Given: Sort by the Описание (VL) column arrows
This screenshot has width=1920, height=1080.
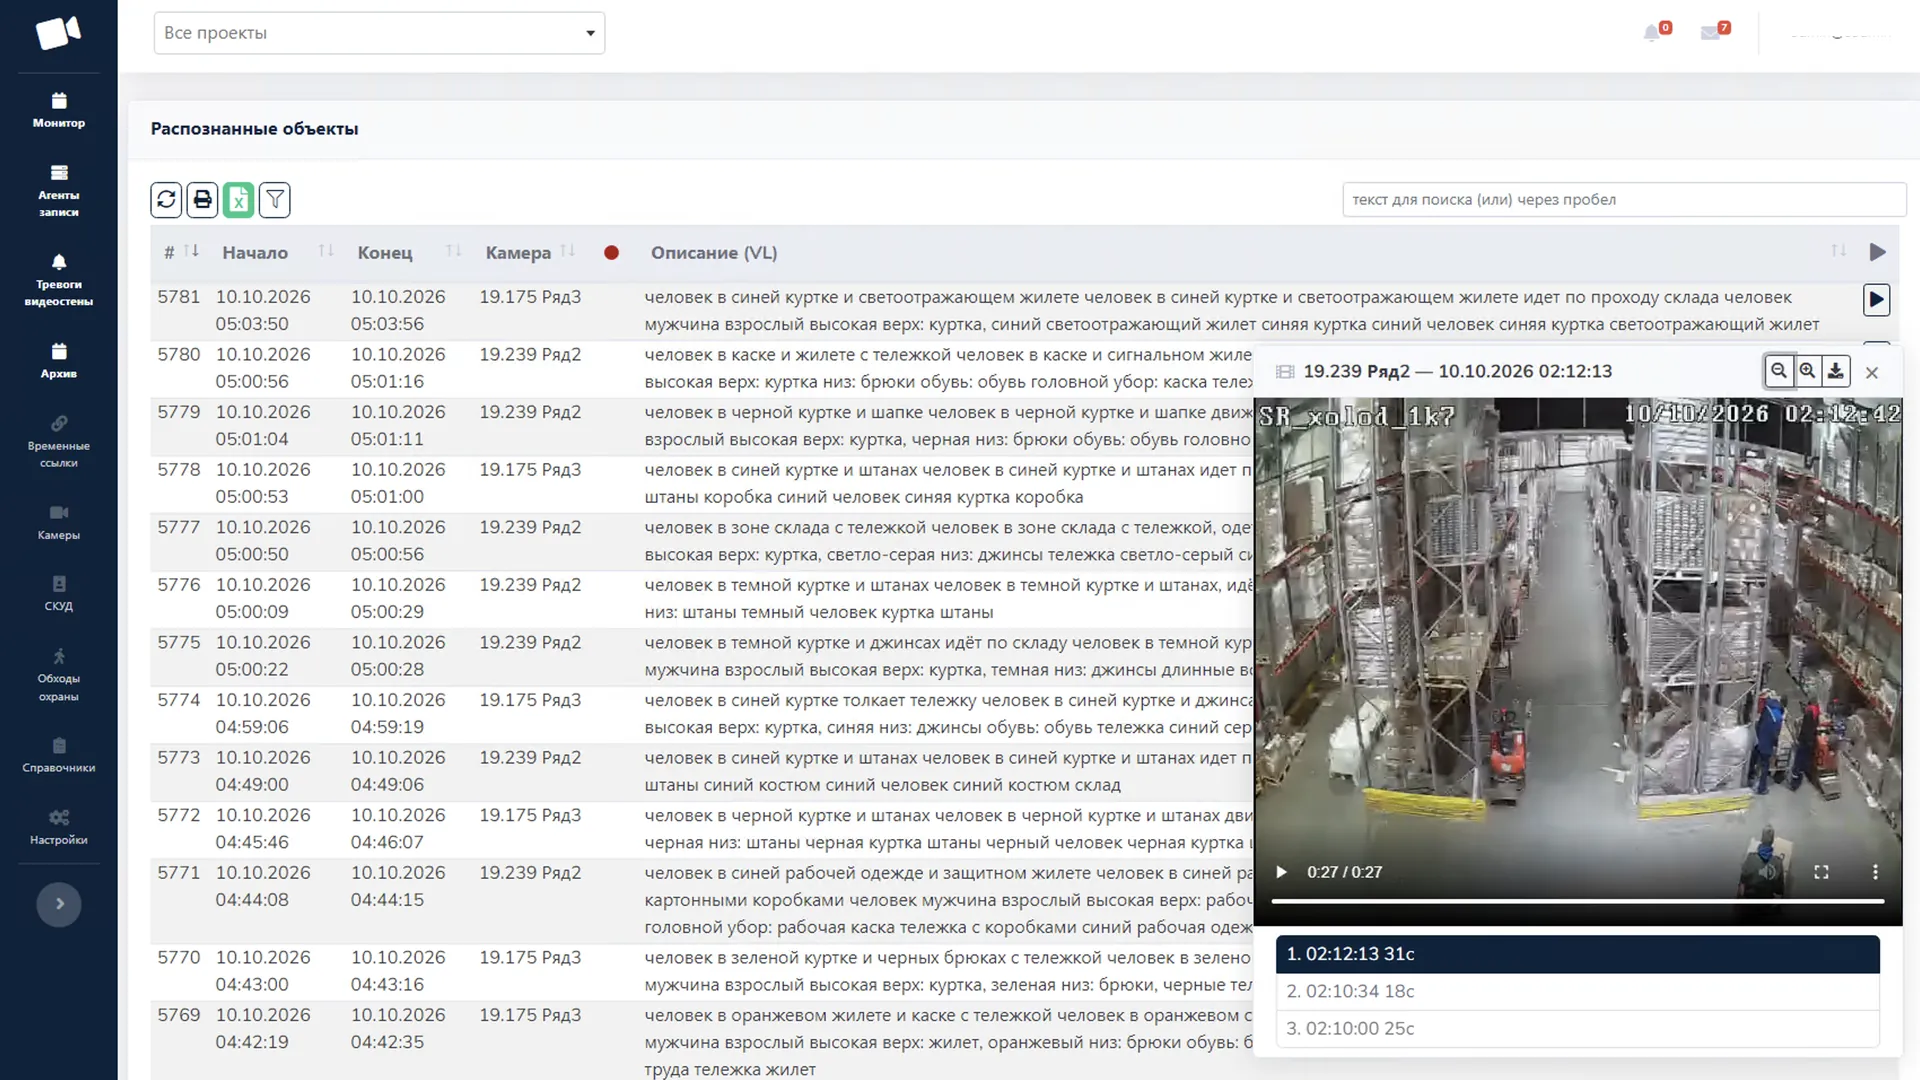Looking at the screenshot, I should tap(1838, 251).
